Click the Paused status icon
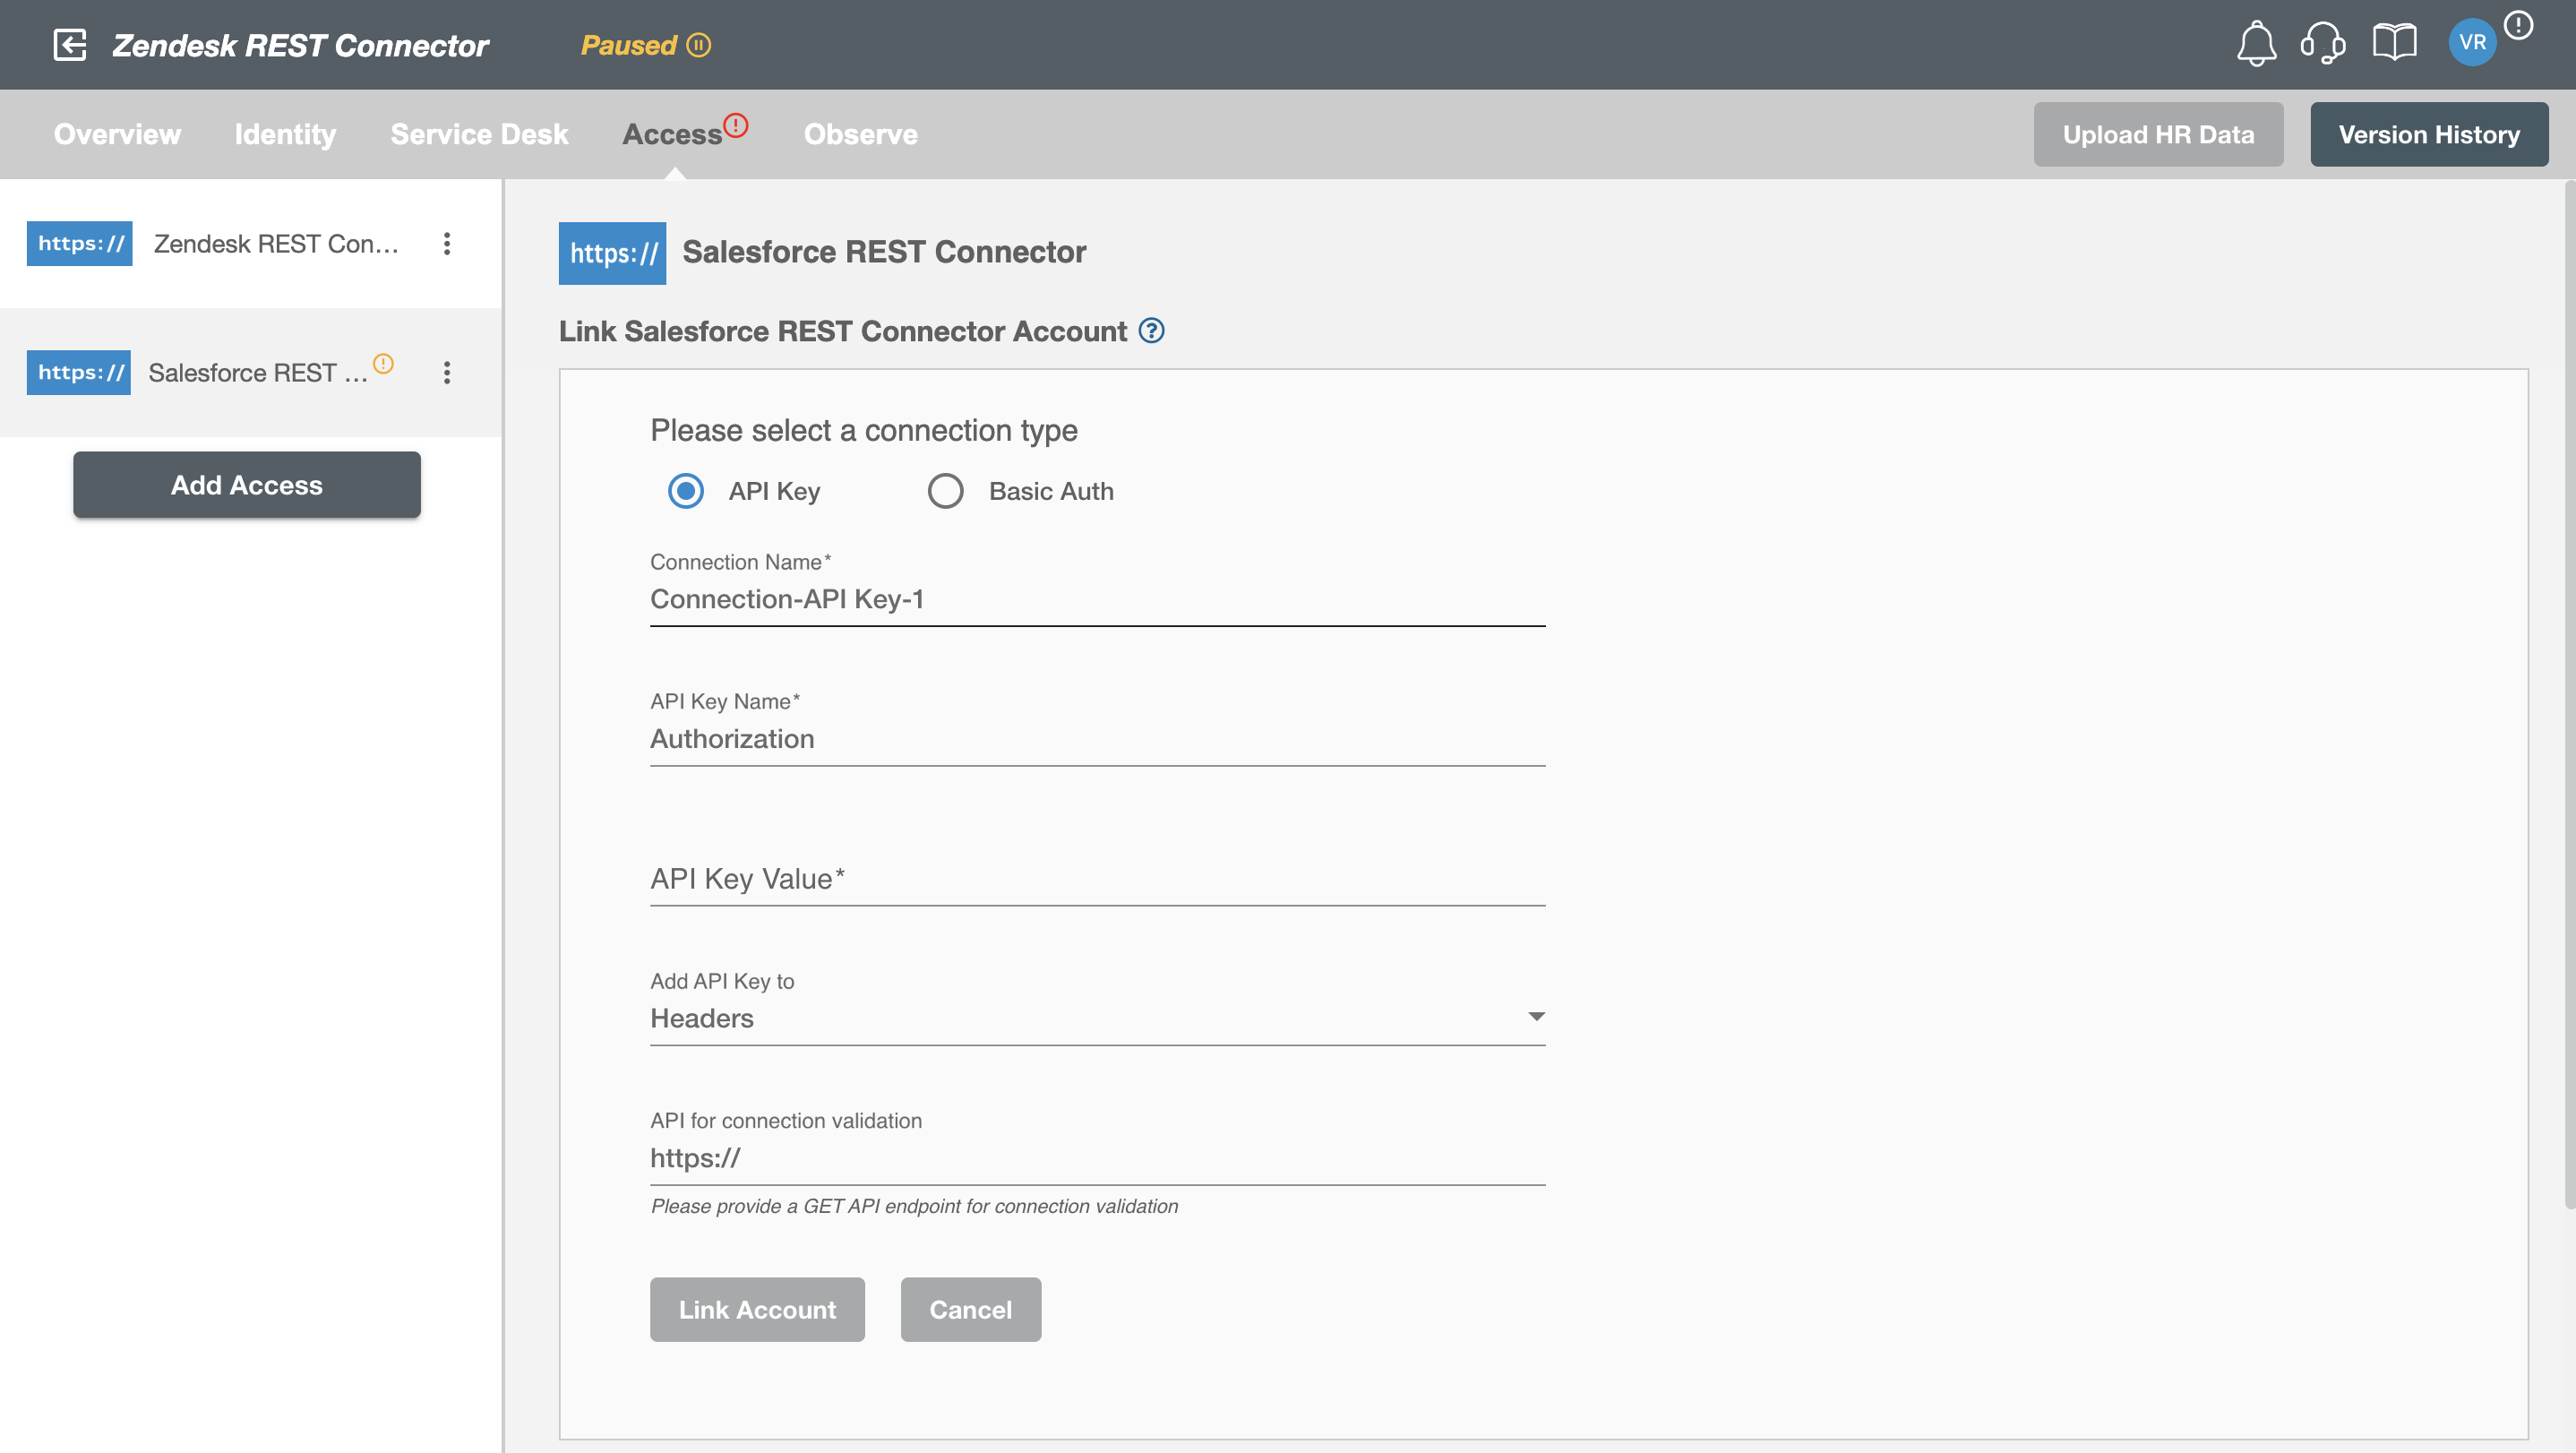 click(699, 45)
